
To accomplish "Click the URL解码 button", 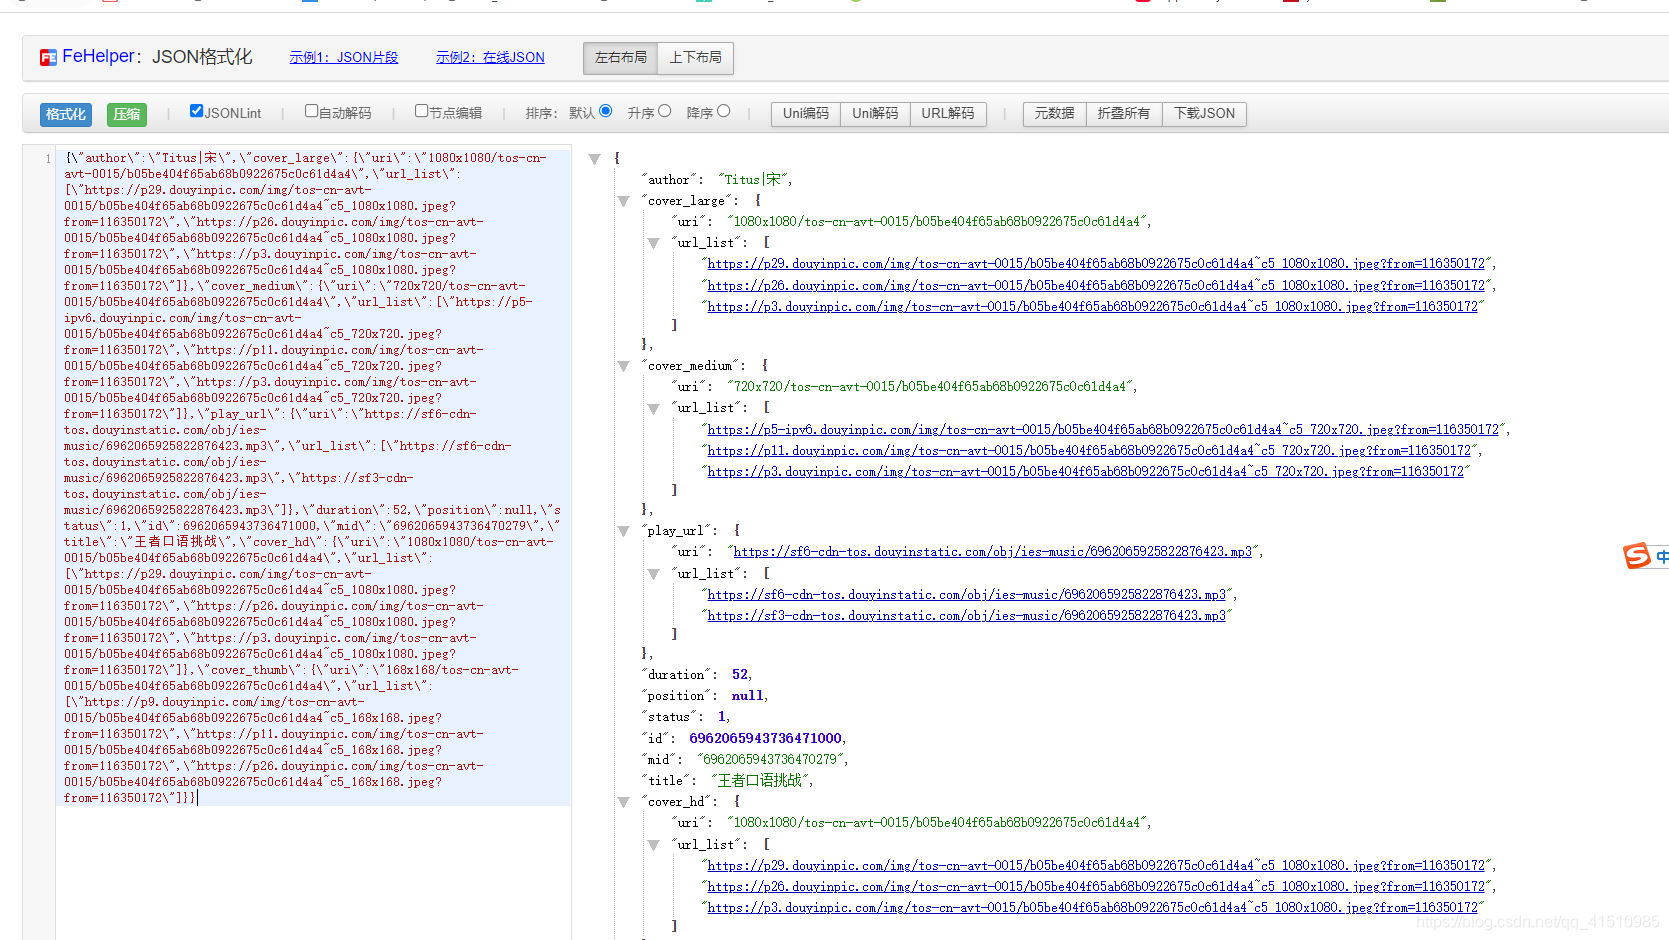I will (948, 114).
